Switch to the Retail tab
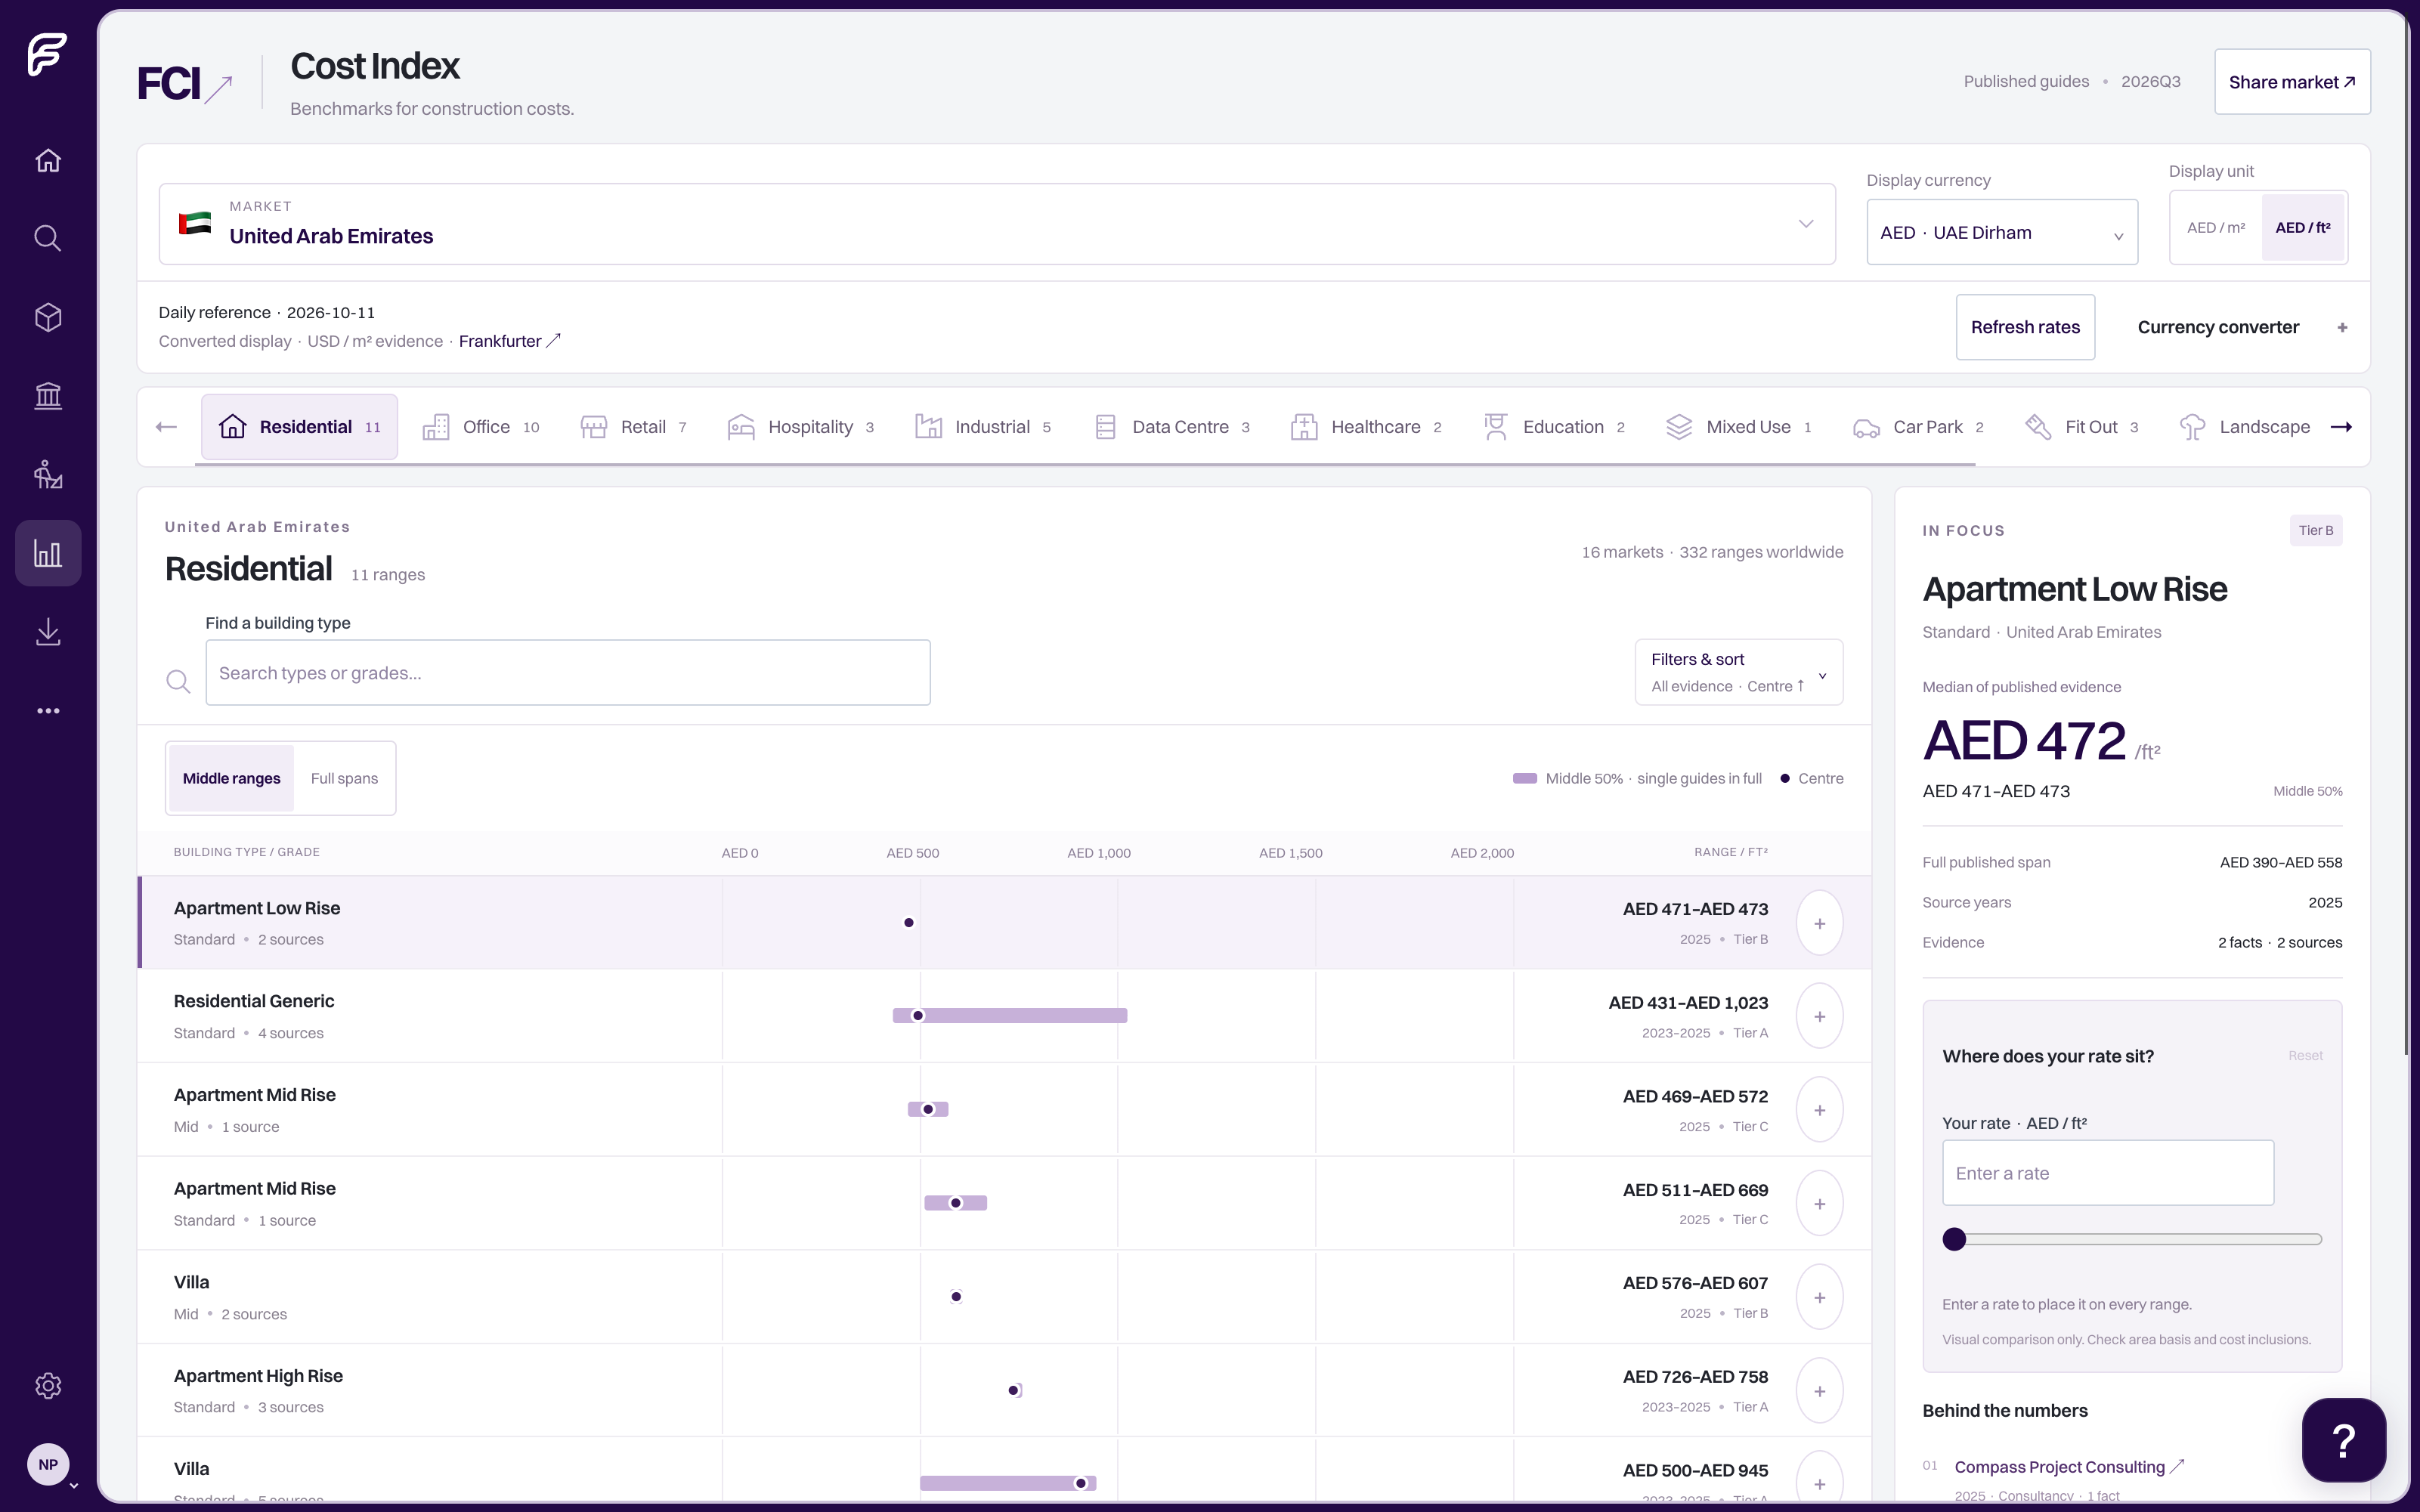The width and height of the screenshot is (2420, 1512). click(x=634, y=427)
